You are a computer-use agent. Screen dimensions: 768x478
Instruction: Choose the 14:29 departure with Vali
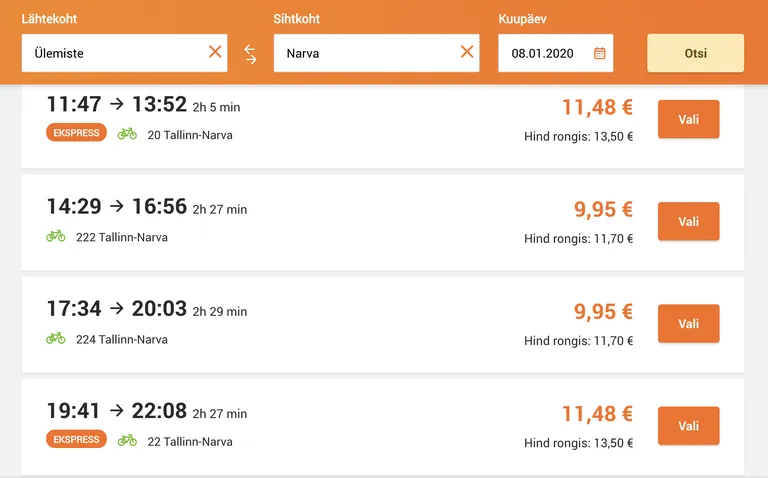pos(689,221)
